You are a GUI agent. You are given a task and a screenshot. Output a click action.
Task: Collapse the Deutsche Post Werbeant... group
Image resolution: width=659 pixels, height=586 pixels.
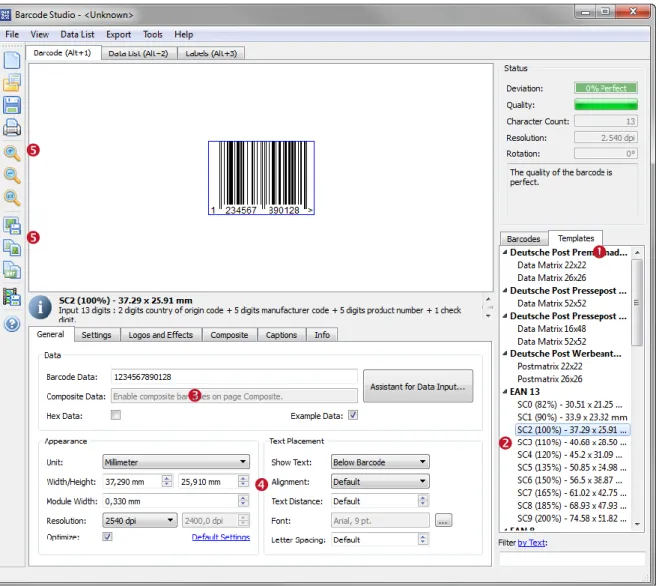tap(505, 354)
